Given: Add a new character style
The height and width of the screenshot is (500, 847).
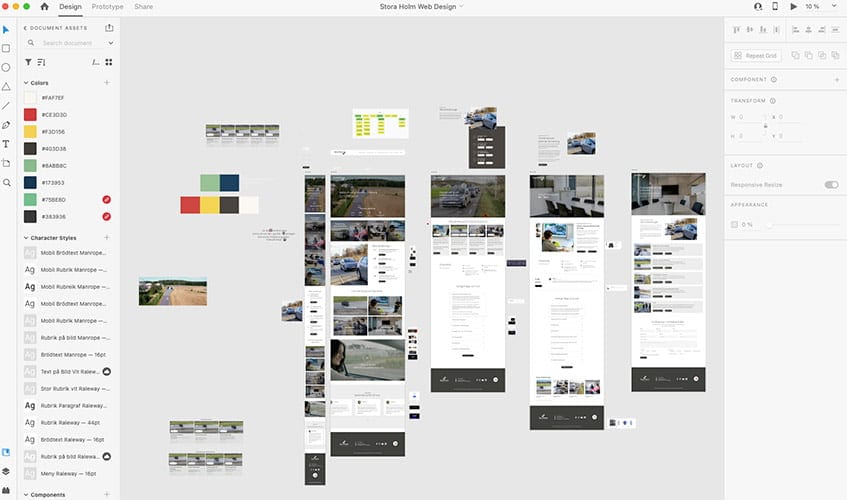Looking at the screenshot, I should click(x=107, y=238).
